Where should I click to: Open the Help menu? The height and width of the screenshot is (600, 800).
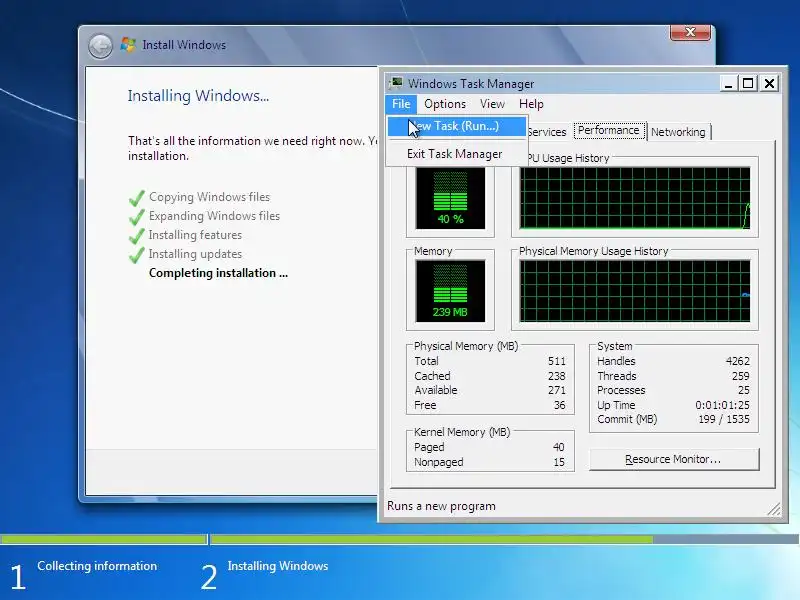[x=531, y=104]
